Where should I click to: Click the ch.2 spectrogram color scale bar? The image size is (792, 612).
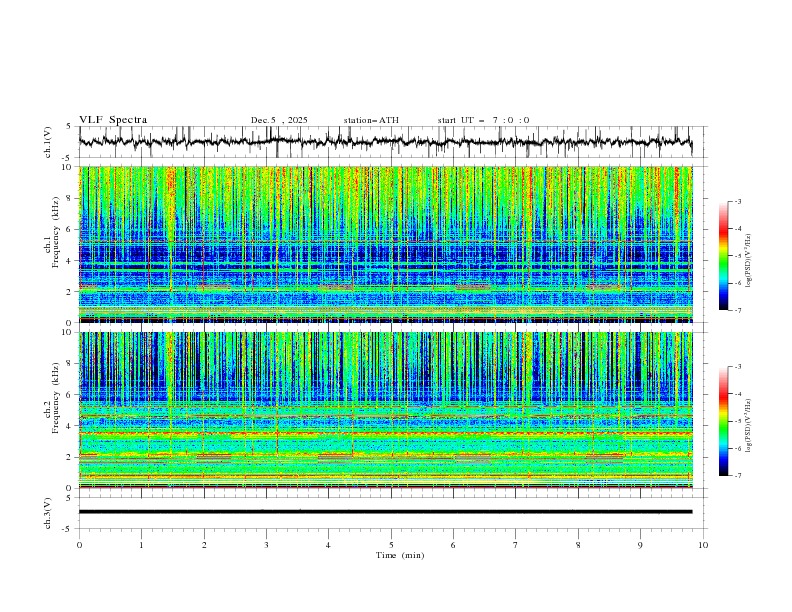click(x=723, y=421)
